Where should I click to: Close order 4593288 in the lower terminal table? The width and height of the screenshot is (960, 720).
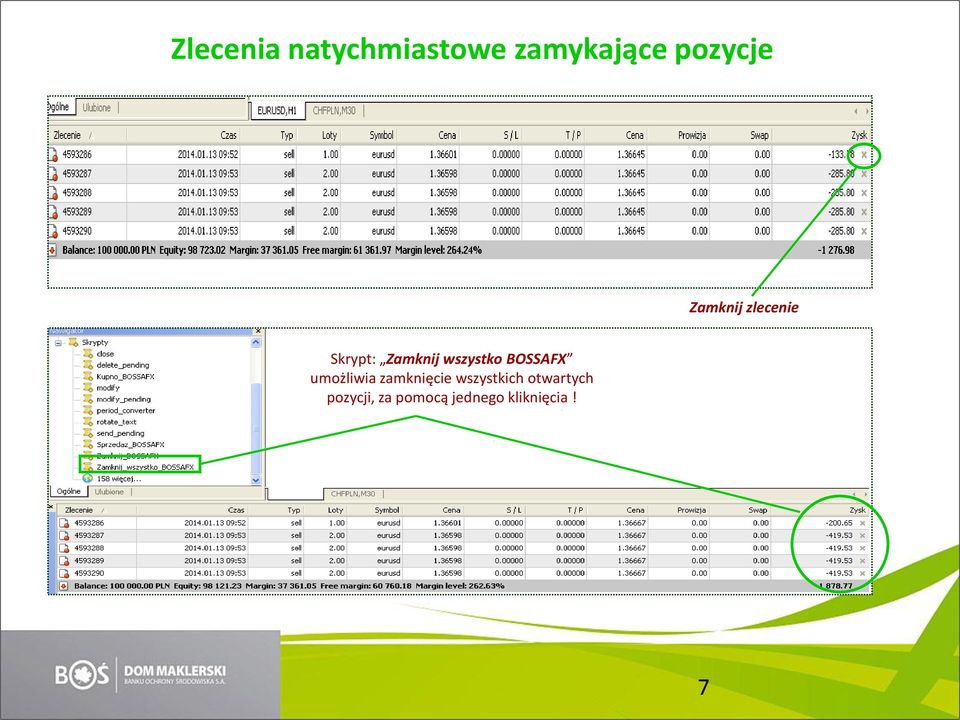pyautogui.click(x=863, y=549)
